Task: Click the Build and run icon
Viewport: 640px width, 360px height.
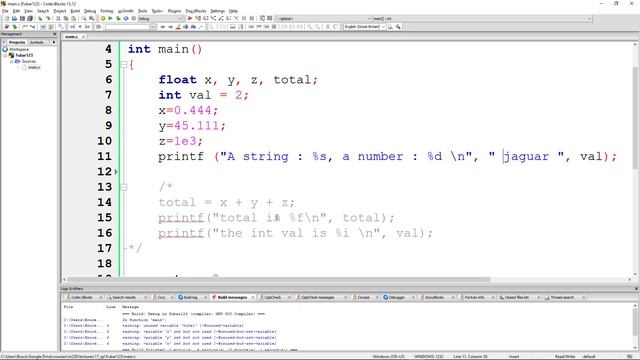Action: point(118,18)
